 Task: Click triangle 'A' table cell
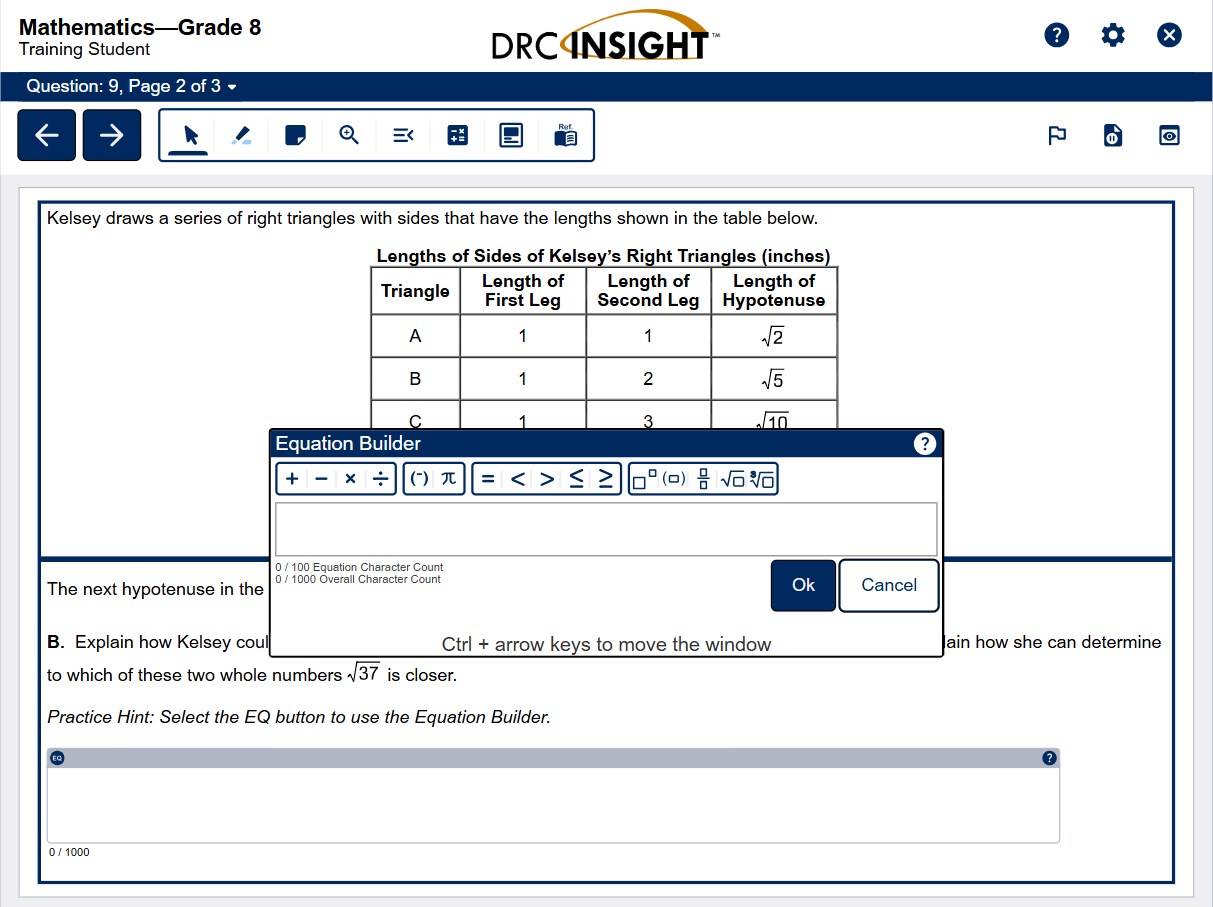(415, 336)
